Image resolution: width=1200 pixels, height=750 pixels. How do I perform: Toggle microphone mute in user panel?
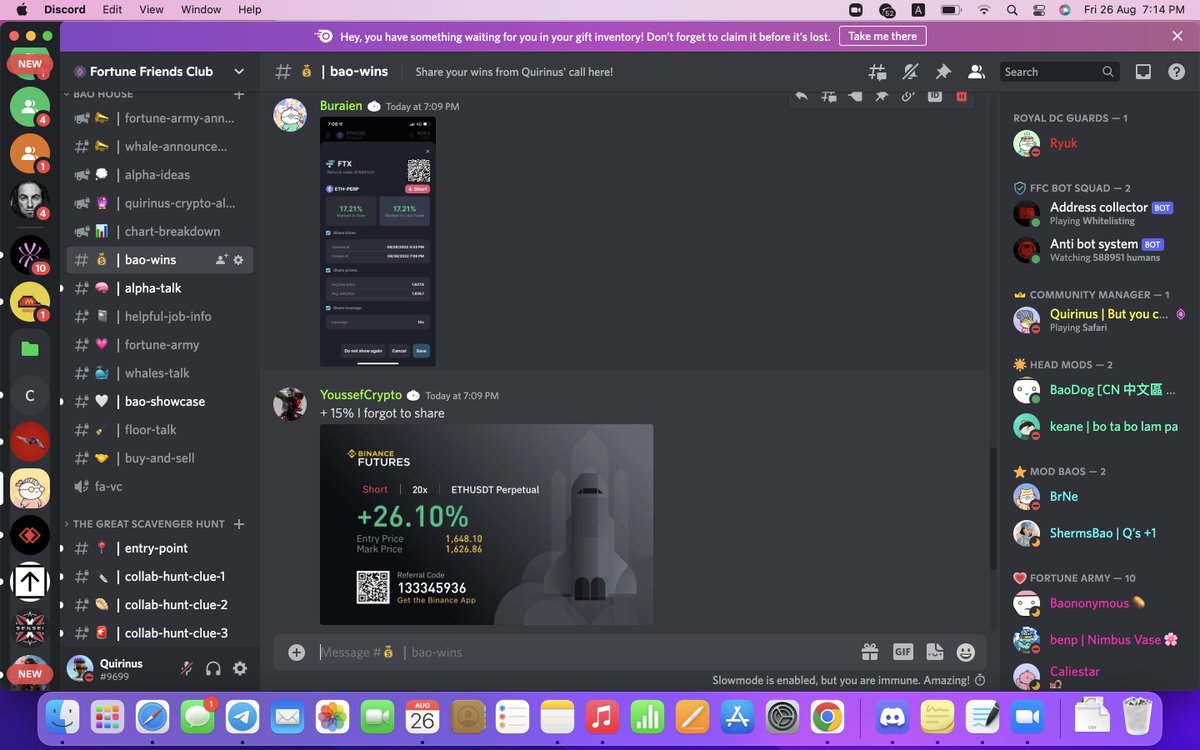pyautogui.click(x=186, y=669)
